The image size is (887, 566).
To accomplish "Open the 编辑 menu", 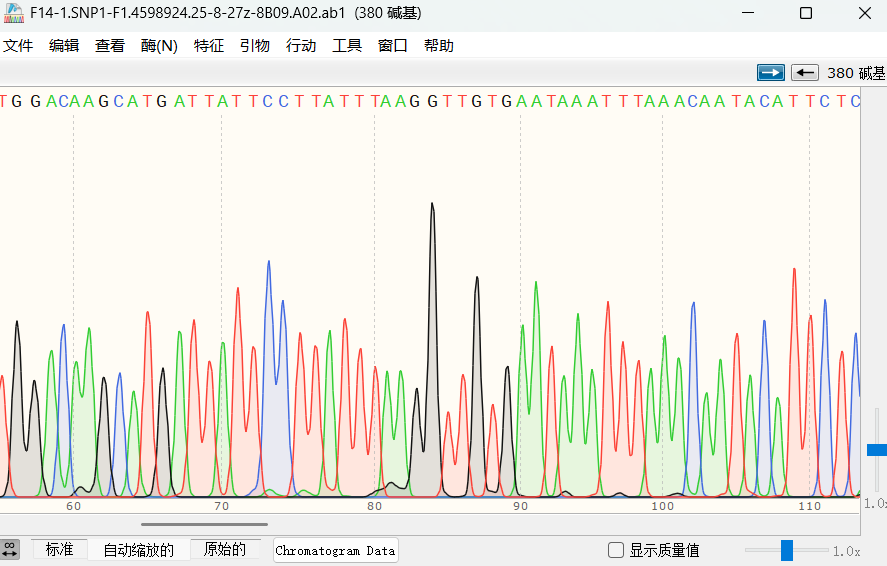I will [64, 45].
